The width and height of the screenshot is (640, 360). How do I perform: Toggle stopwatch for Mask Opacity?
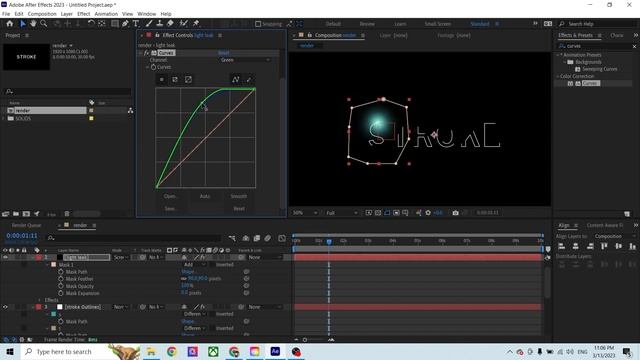click(x=61, y=286)
